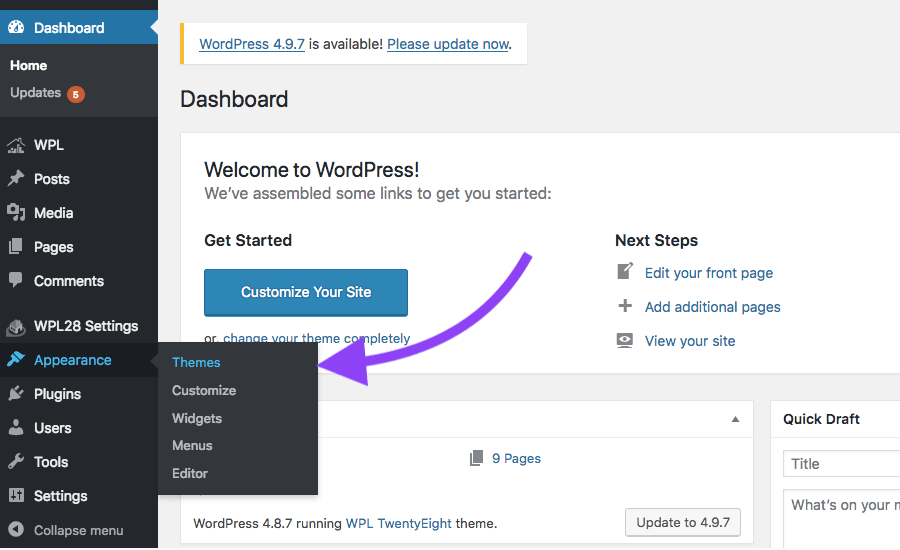Open the WPL TwentyEight theme link
Viewport: 900px width, 550px height.
(x=399, y=524)
